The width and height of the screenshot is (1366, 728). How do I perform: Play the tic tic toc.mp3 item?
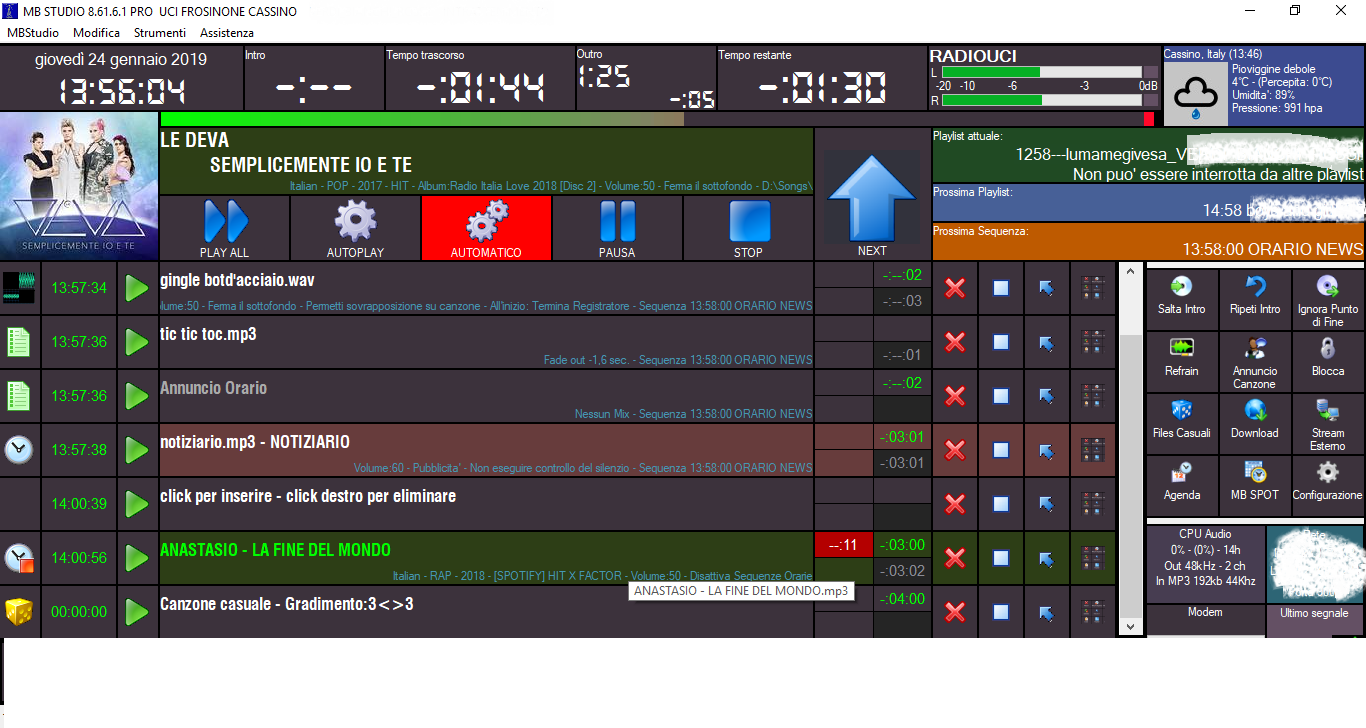(137, 342)
